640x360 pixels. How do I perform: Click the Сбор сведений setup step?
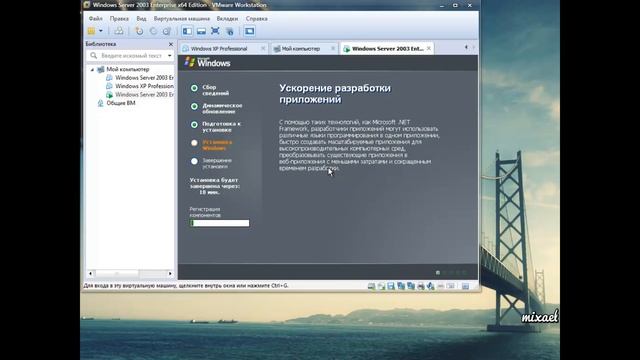coord(216,90)
